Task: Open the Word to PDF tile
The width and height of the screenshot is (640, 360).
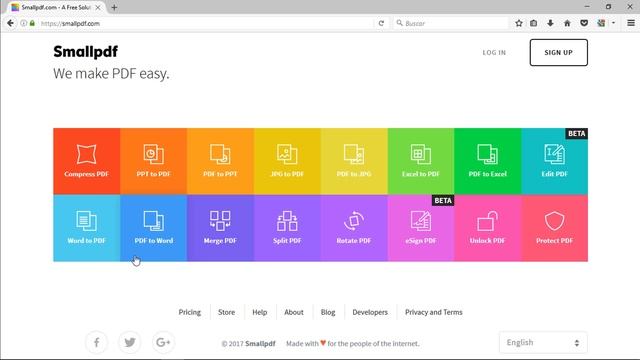Action: 87,228
